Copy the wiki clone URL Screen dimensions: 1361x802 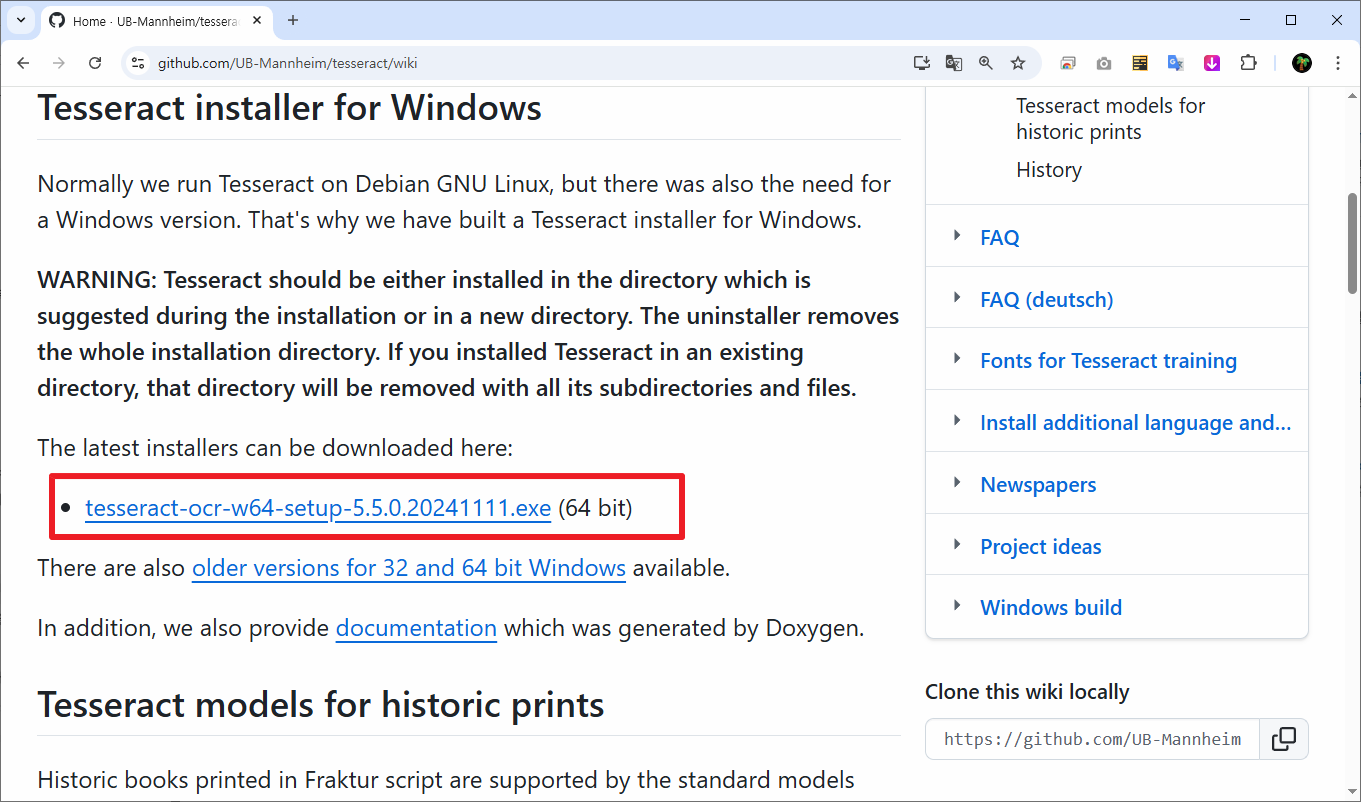pos(1284,739)
